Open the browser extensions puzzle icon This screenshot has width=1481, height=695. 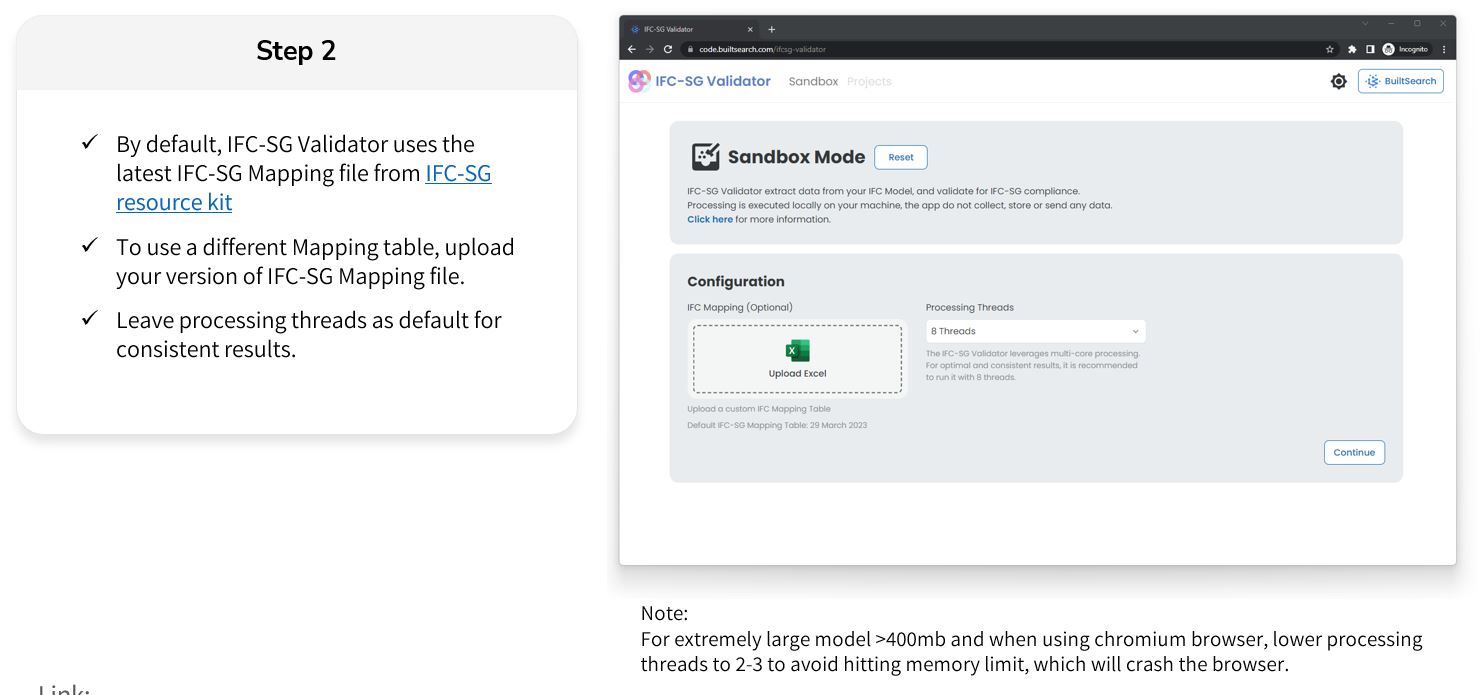pos(1352,49)
